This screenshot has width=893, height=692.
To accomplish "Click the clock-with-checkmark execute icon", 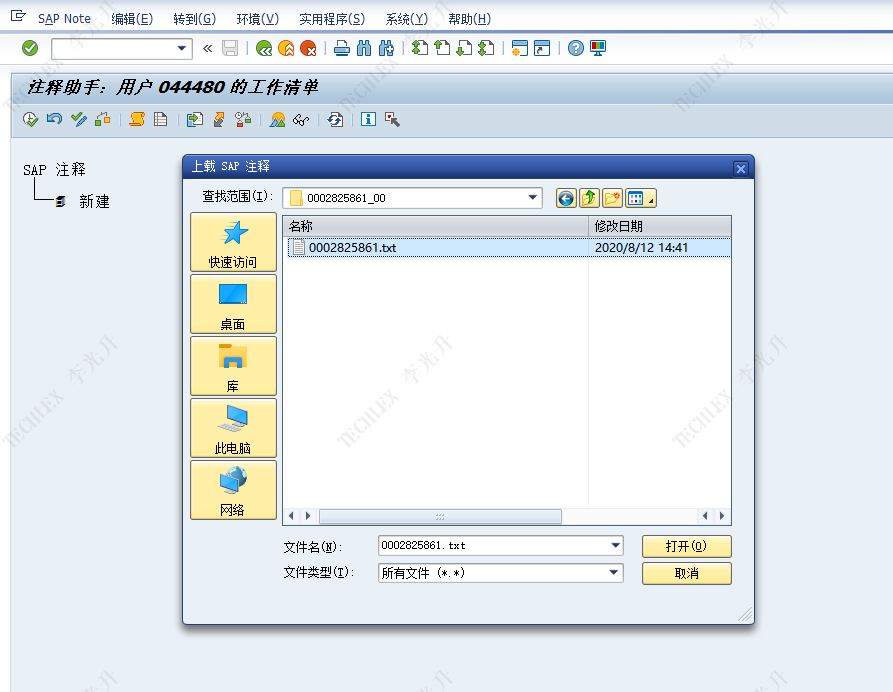I will (30, 120).
